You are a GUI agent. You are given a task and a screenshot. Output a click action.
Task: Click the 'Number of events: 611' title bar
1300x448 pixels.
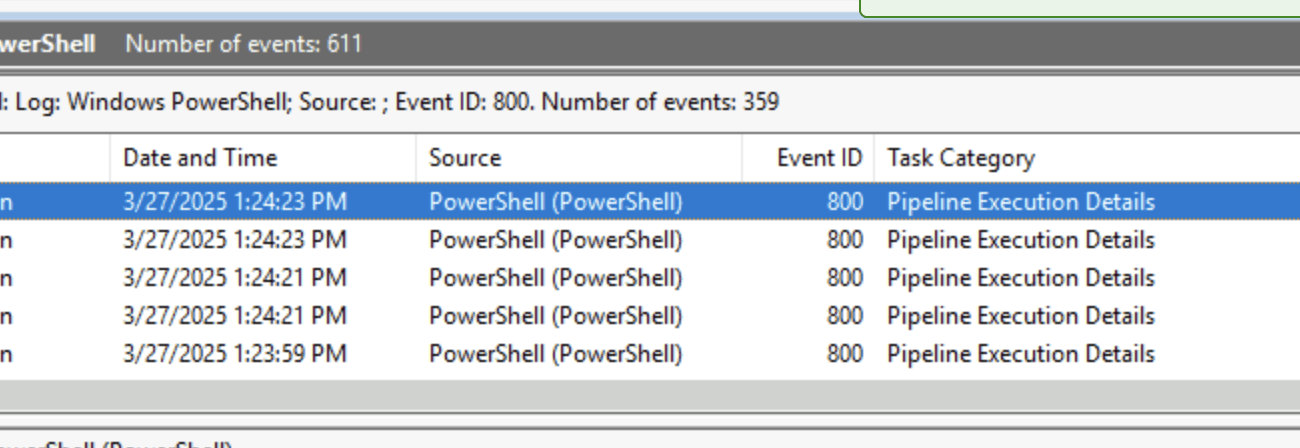(x=243, y=44)
